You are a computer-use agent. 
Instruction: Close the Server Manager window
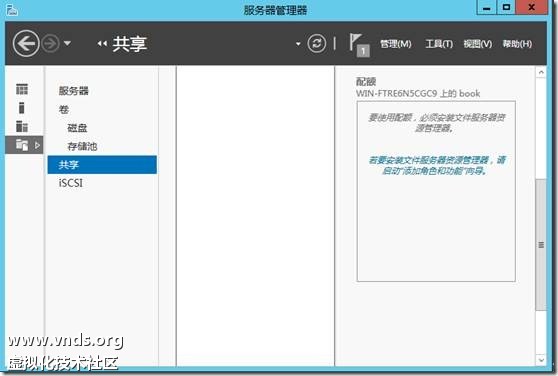[532, 7]
